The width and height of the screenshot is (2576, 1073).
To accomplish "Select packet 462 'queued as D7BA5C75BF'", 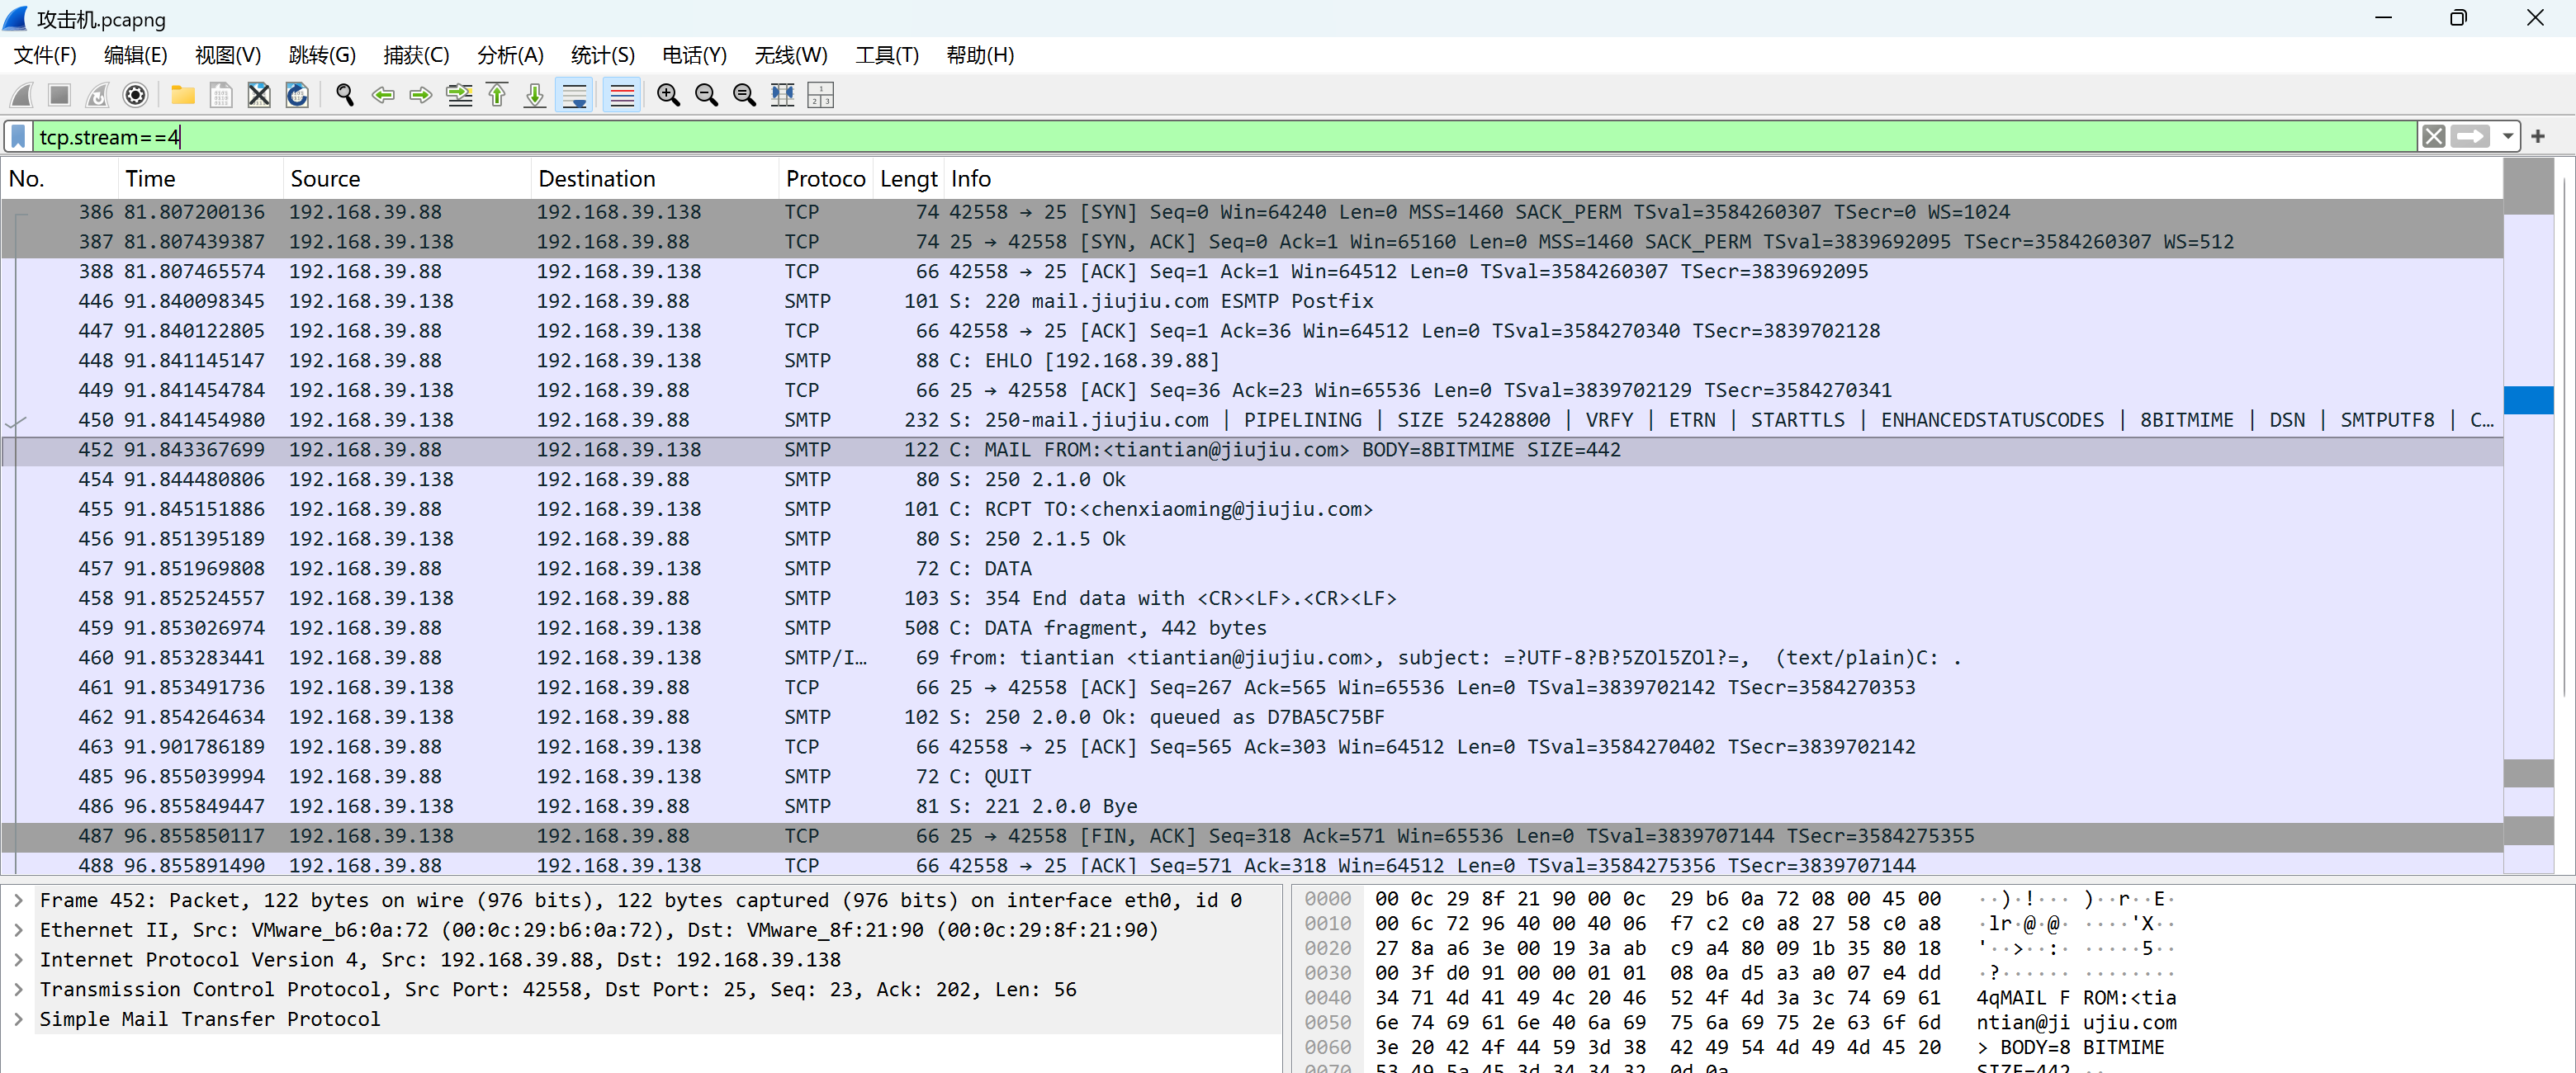I will pyautogui.click(x=1252, y=717).
